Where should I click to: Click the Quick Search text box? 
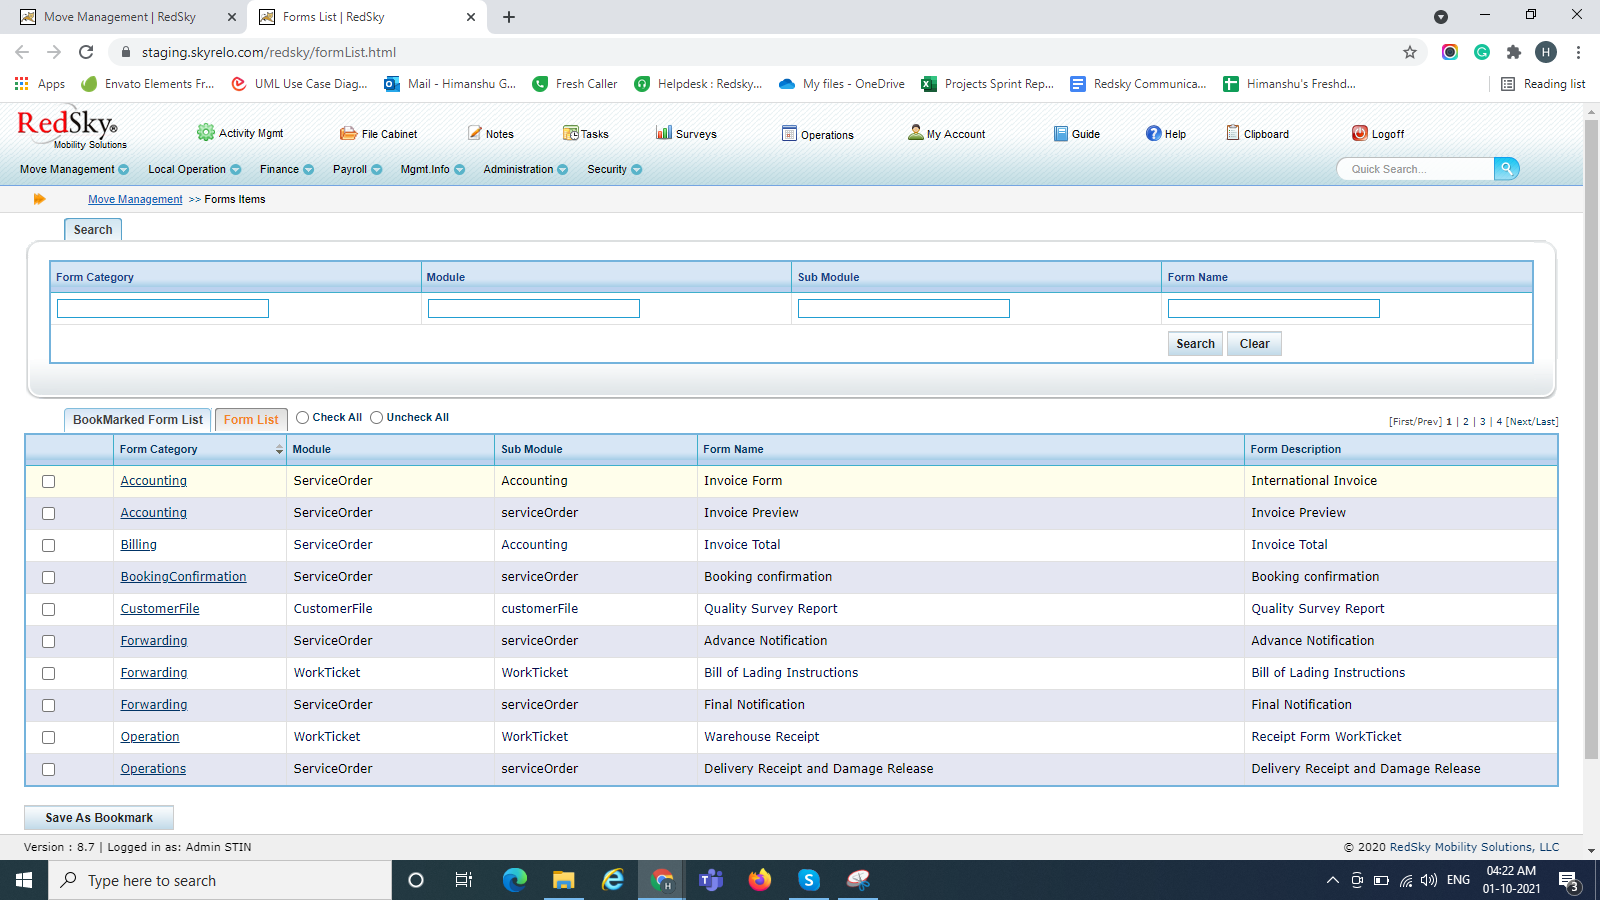tap(1416, 169)
